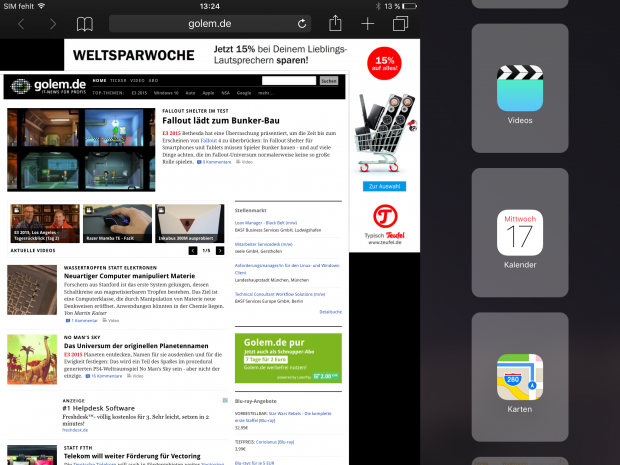Select ABO in golem navigation

[x=153, y=80]
